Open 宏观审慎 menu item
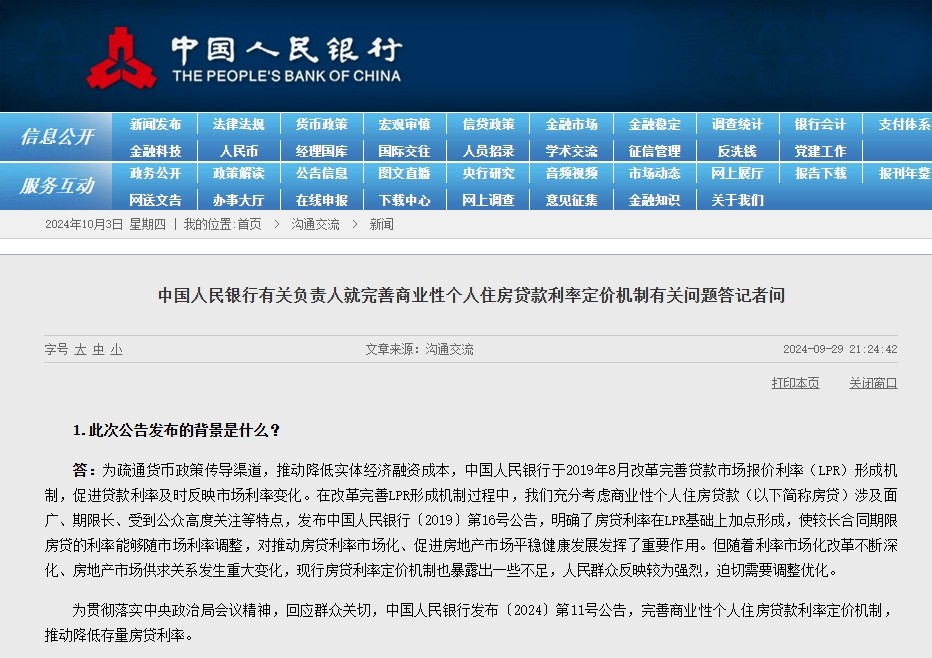Screen dimensions: 932x658 tap(404, 124)
